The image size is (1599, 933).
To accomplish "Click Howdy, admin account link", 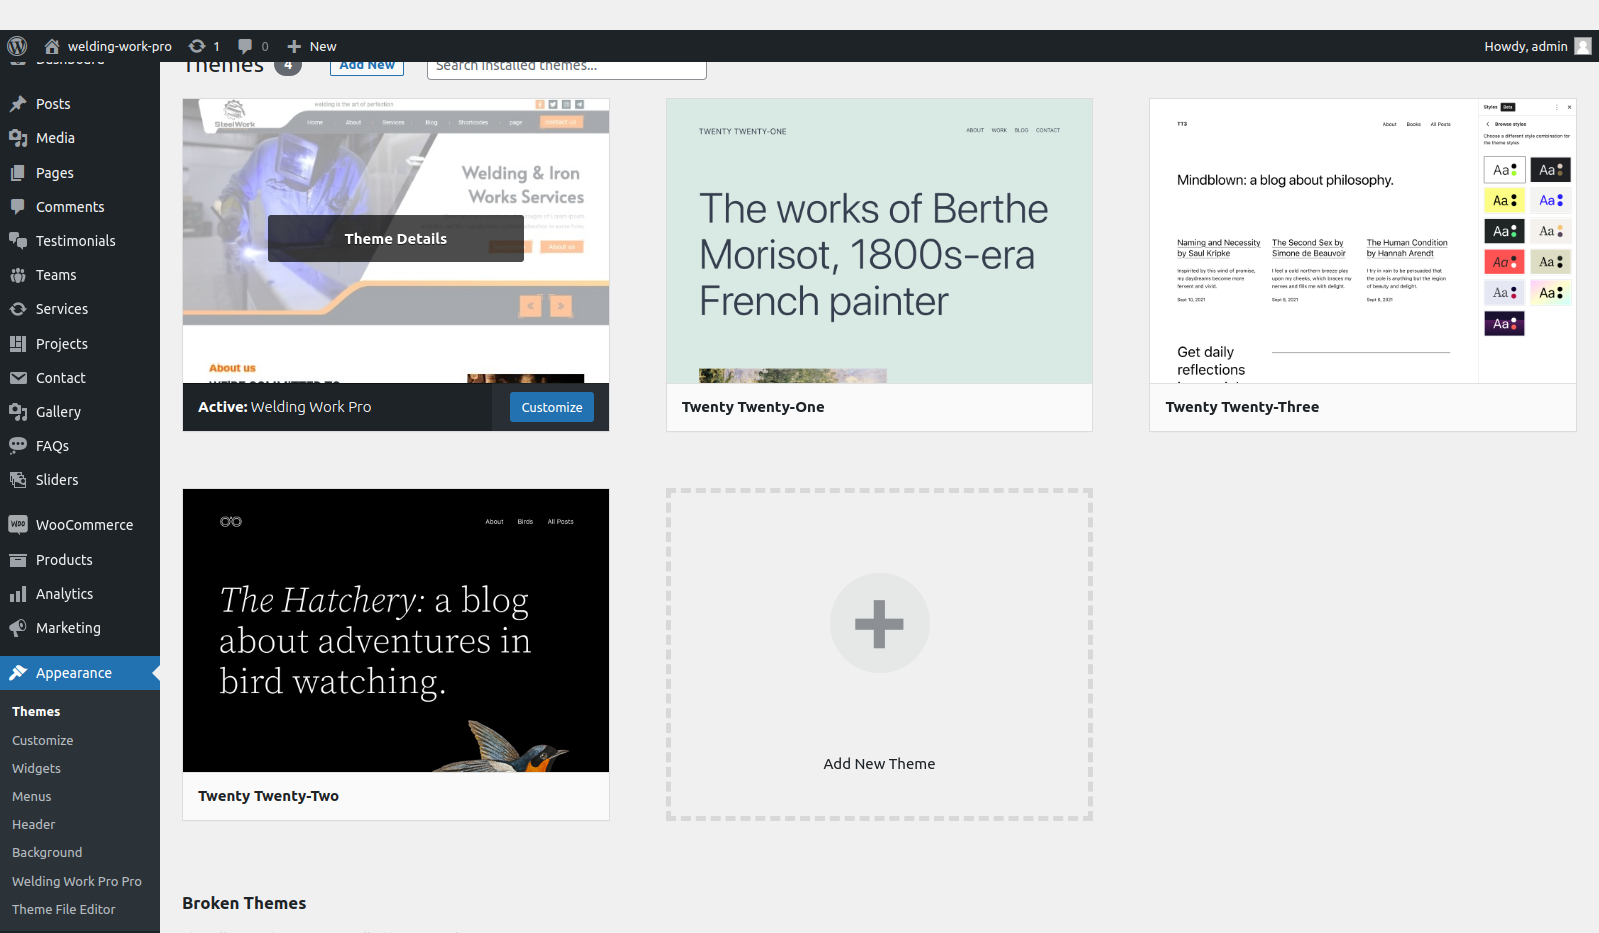I will [x=1526, y=46].
